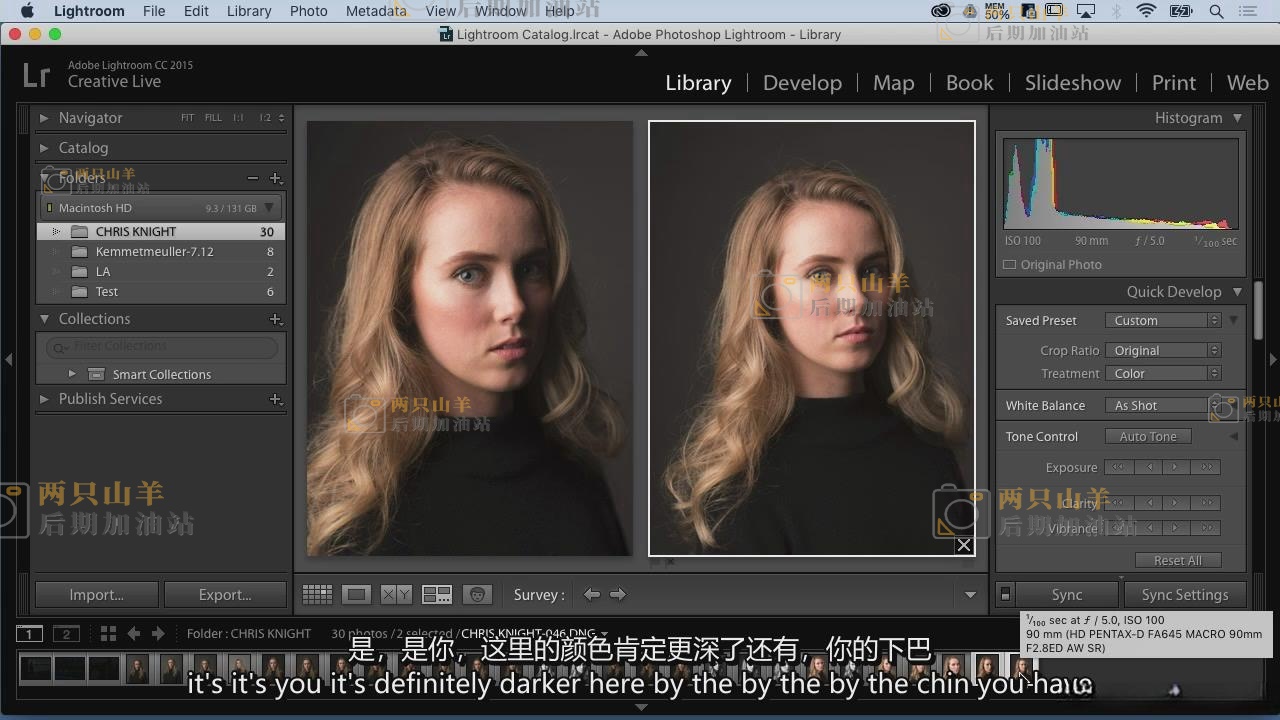Screen dimensions: 1280x720
Task: Open the Metadata menu
Action: pyautogui.click(x=376, y=11)
